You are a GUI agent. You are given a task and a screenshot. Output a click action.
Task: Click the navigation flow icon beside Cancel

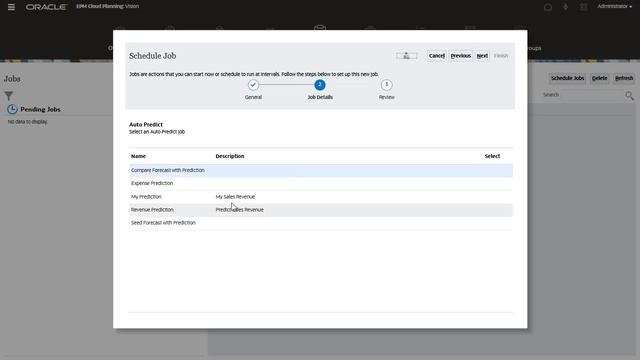click(407, 56)
